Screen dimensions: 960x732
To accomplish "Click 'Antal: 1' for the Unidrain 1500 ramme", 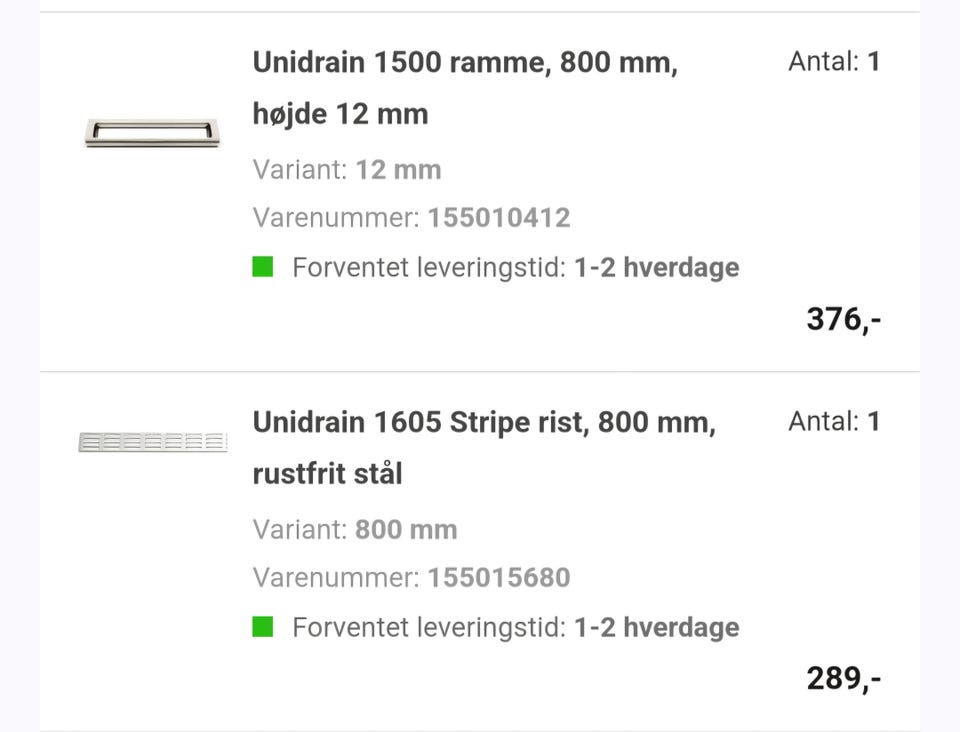I will click(833, 62).
